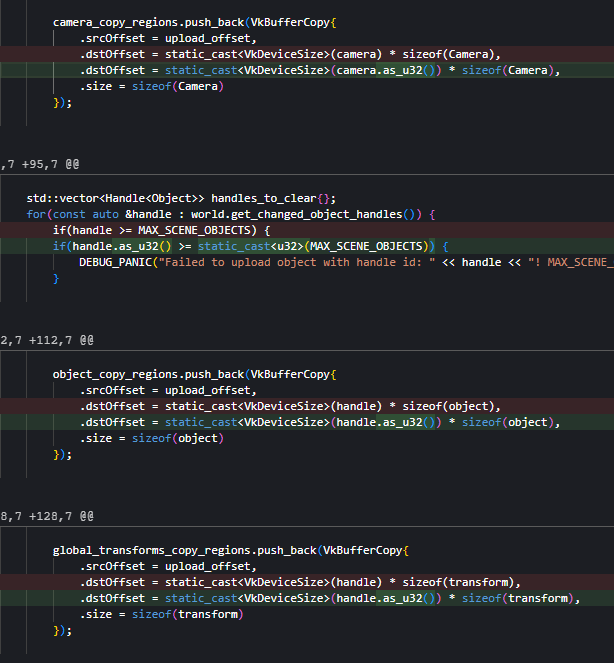Expand the +112,7 hunk header
The image size is (614, 663).
47,339
